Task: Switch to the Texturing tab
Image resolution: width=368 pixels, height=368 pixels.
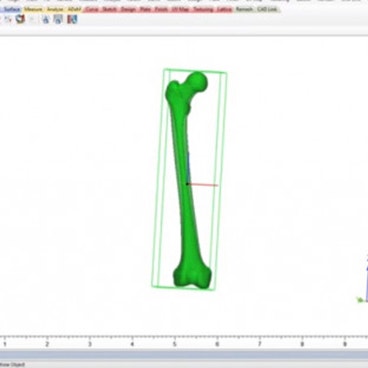Action: click(203, 10)
